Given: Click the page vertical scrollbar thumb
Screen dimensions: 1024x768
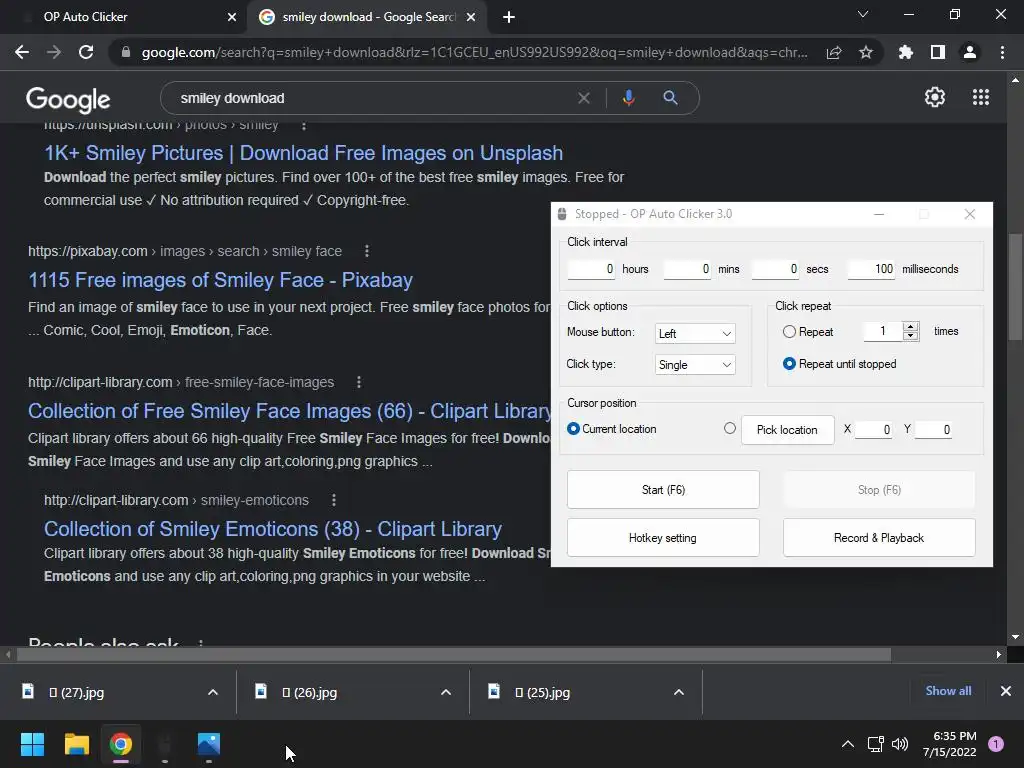Looking at the screenshot, I should point(1015,287).
